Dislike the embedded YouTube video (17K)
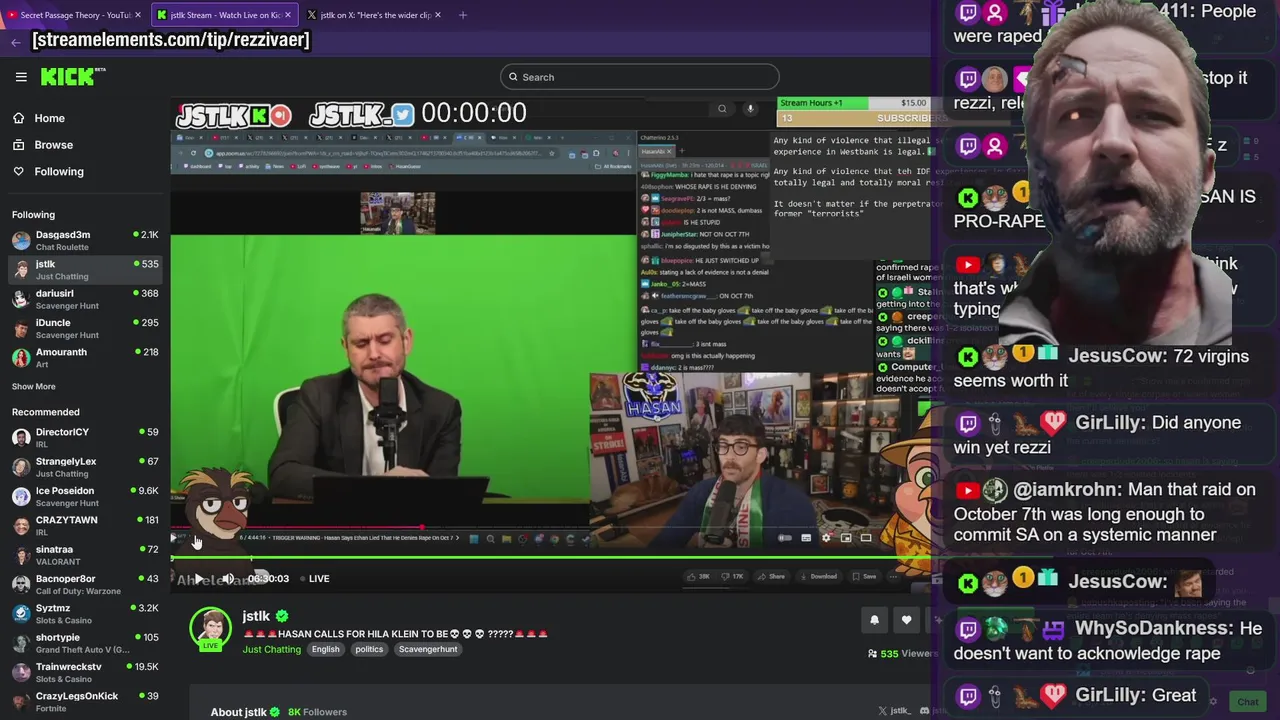The width and height of the screenshot is (1280, 720). pyautogui.click(x=733, y=576)
